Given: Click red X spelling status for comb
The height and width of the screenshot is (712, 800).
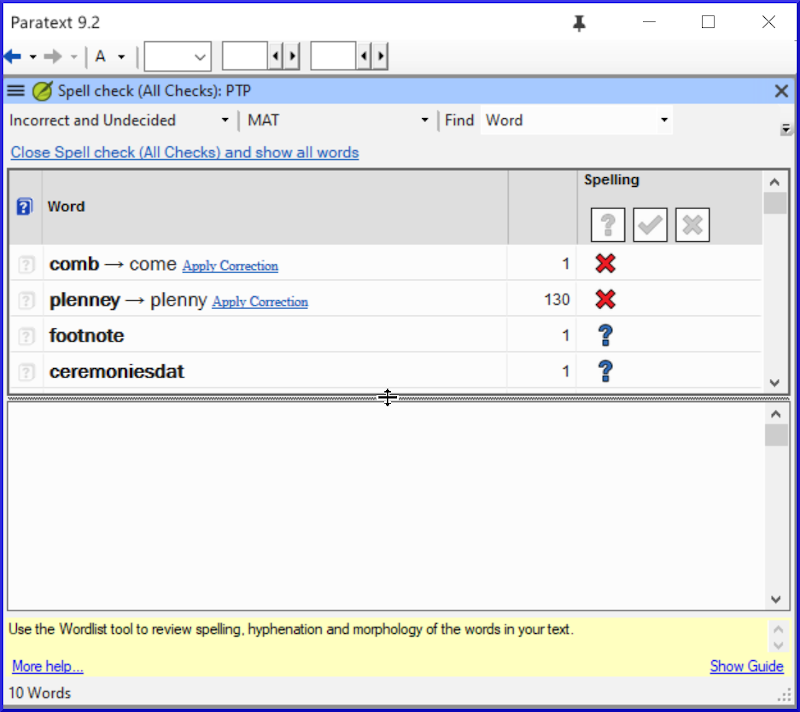Looking at the screenshot, I should [x=605, y=264].
